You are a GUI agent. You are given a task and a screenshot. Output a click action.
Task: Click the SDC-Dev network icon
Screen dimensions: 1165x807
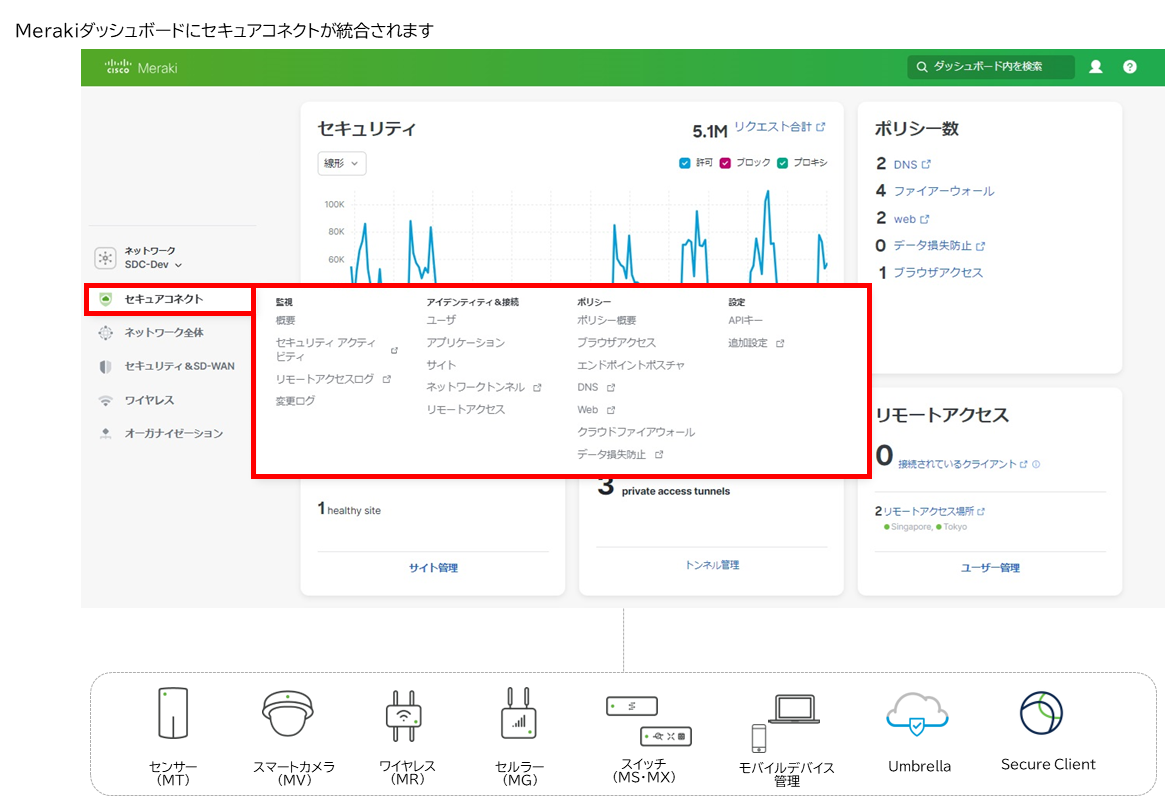click(x=106, y=258)
